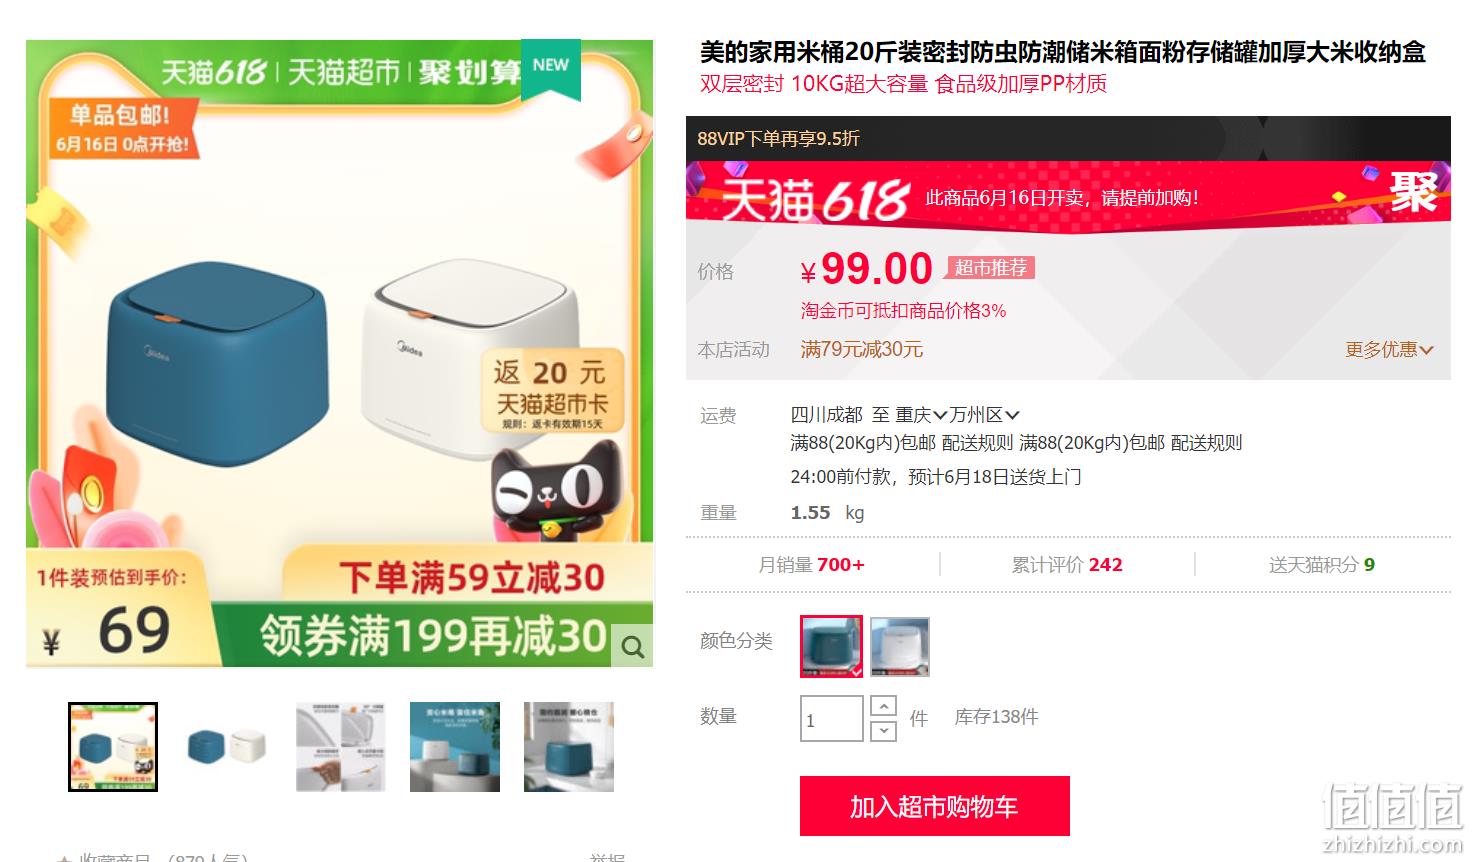Select the second thumbnail of both bins
This screenshot has width=1472, height=862.
tap(227, 747)
